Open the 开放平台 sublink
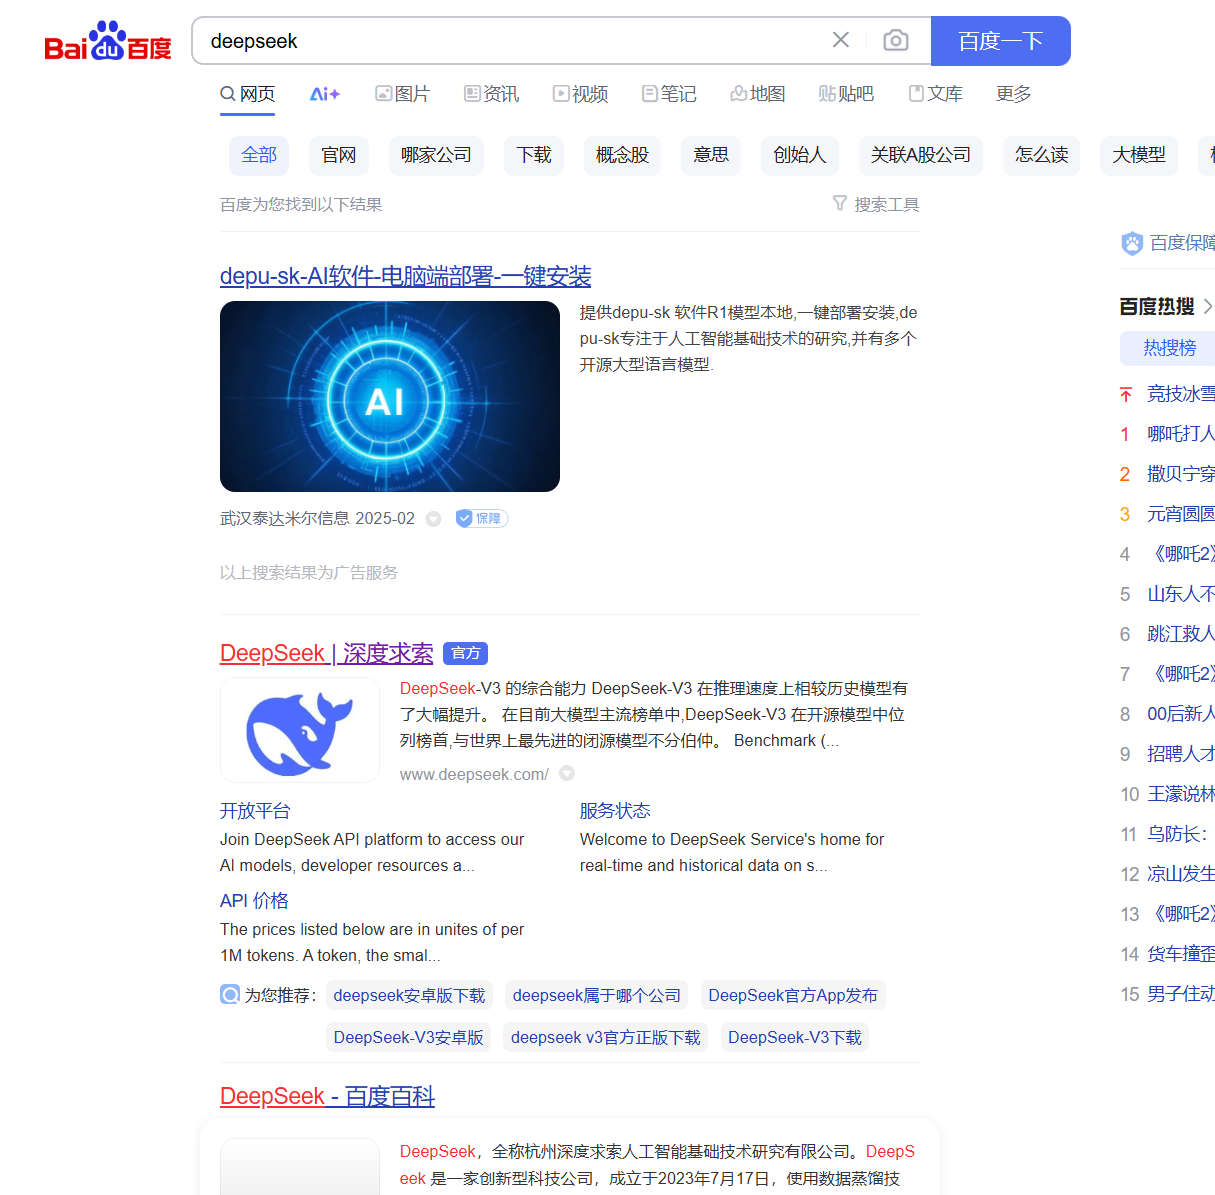The width and height of the screenshot is (1215, 1195). [255, 810]
